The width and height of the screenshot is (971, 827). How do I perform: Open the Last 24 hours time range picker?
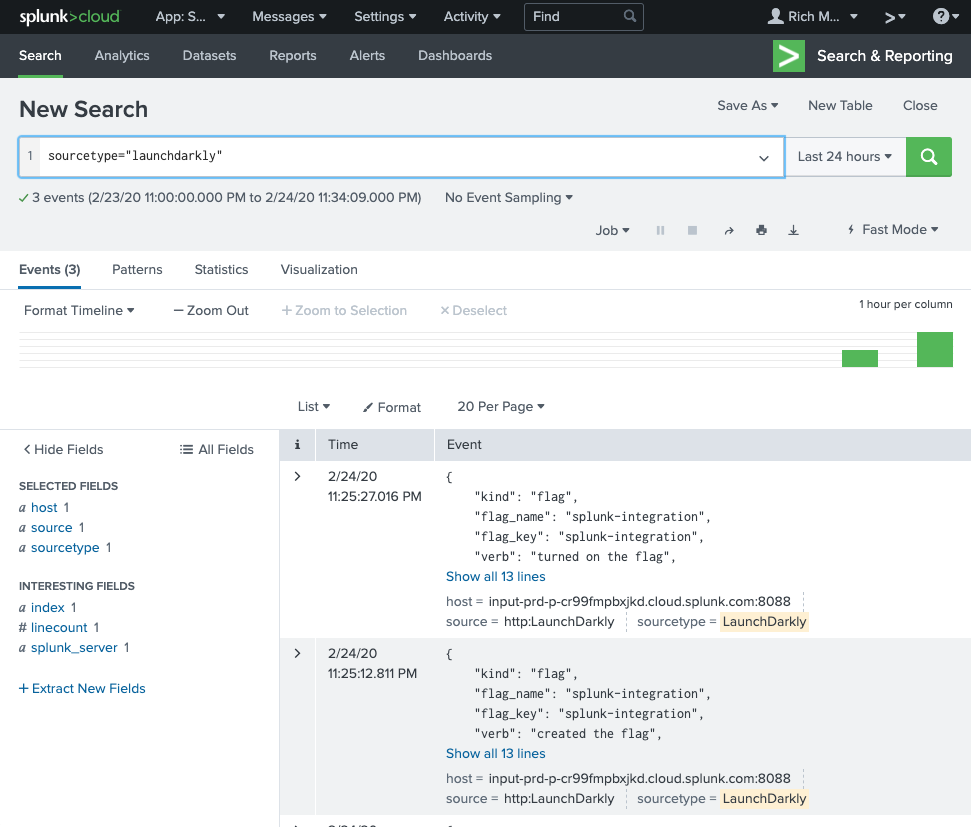click(x=845, y=156)
